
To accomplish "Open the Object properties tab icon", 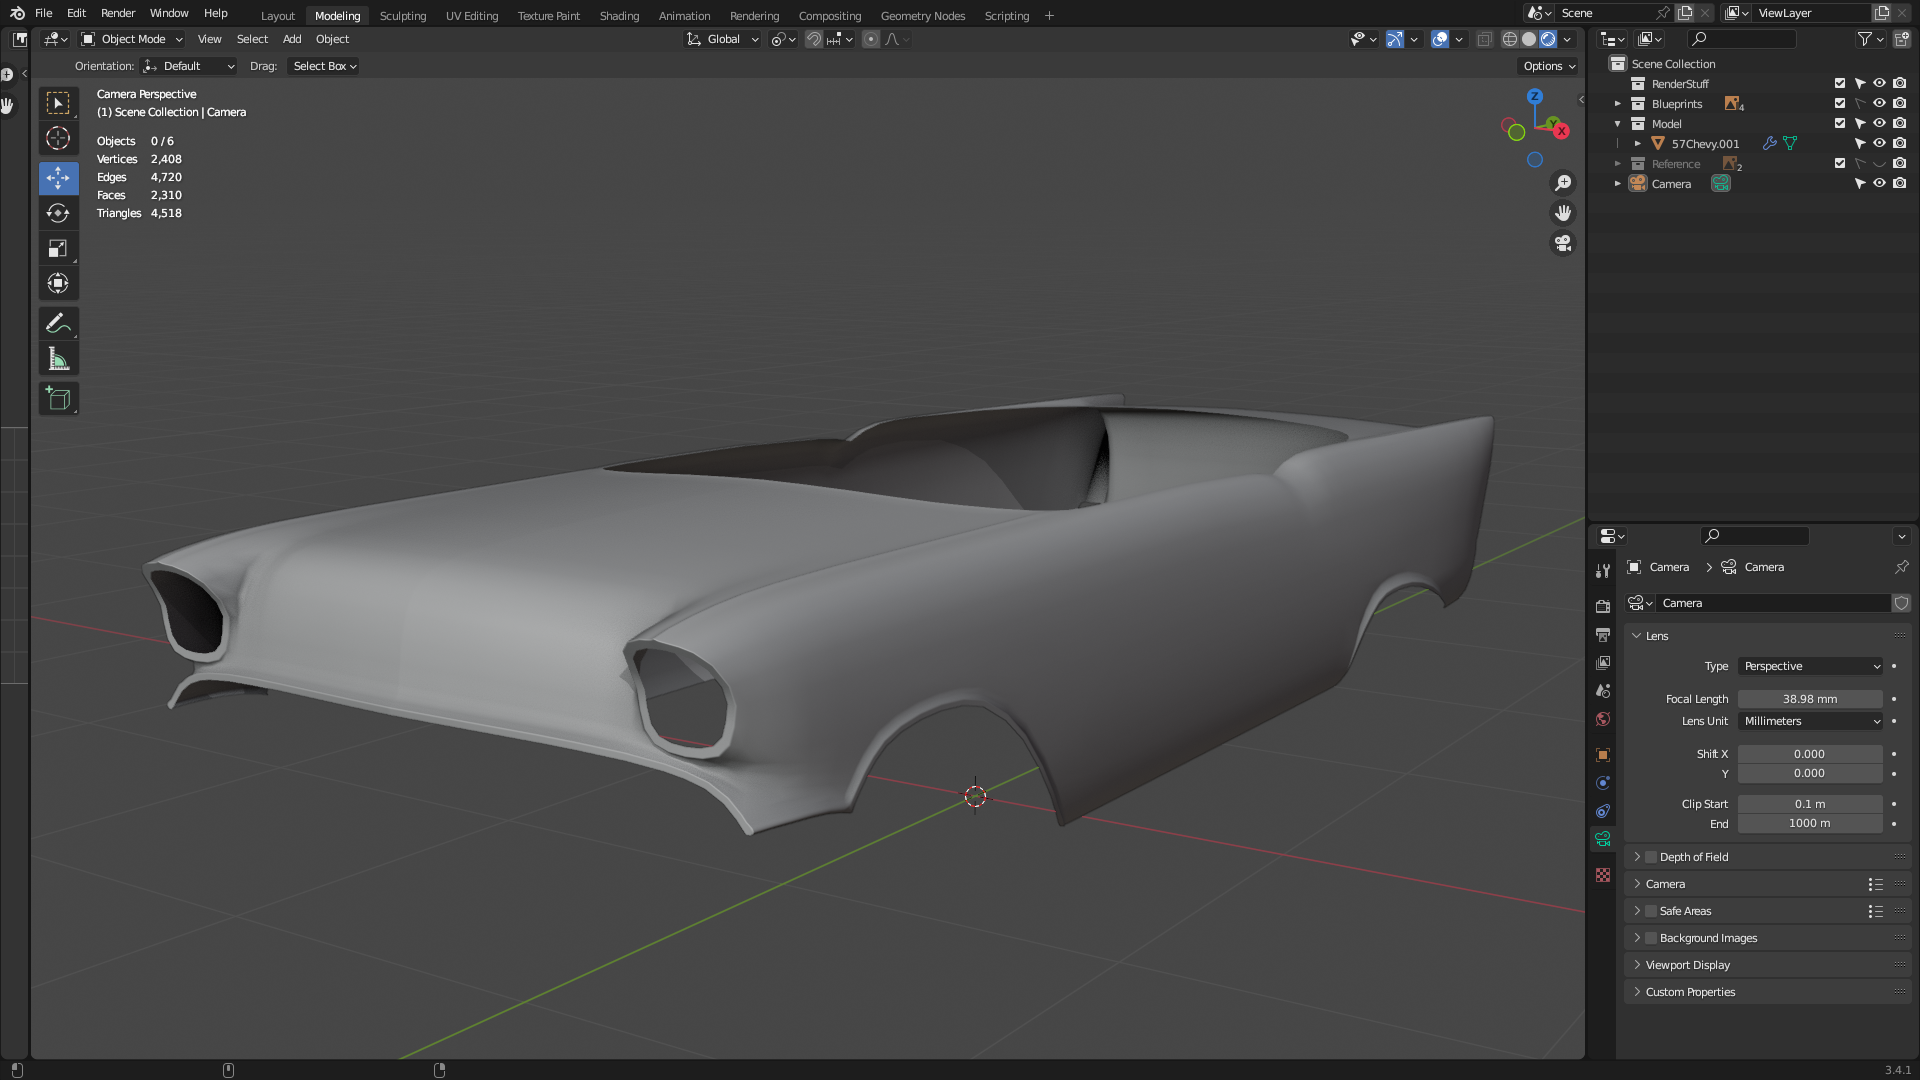I will tap(1603, 755).
